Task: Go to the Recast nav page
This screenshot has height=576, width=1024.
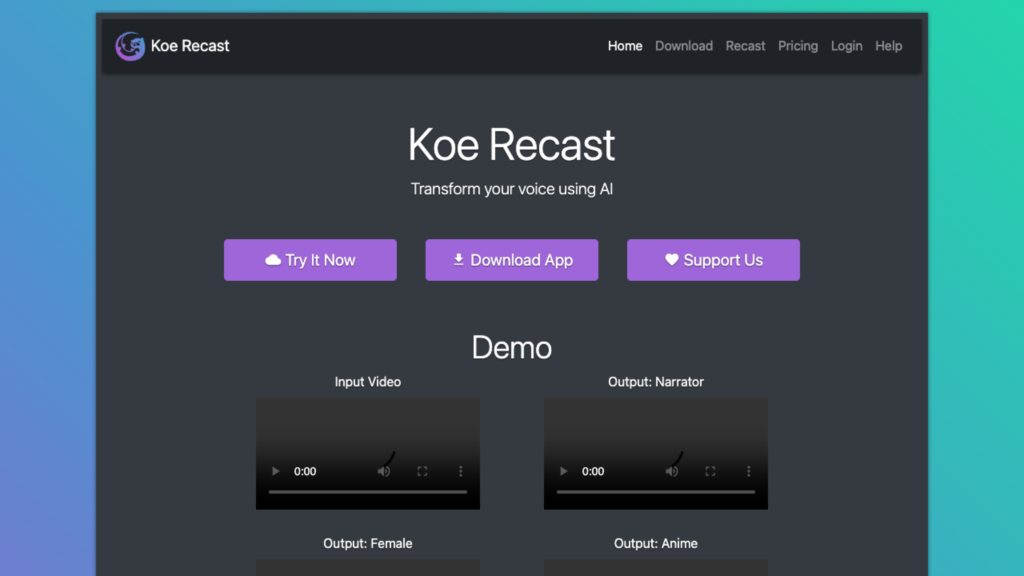Action: tap(745, 46)
